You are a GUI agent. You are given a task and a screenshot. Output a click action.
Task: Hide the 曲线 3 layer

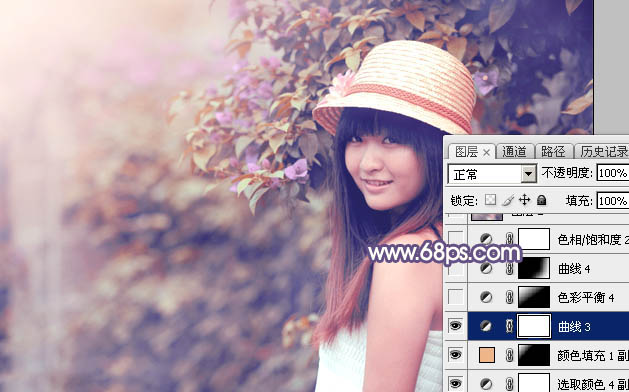(455, 326)
